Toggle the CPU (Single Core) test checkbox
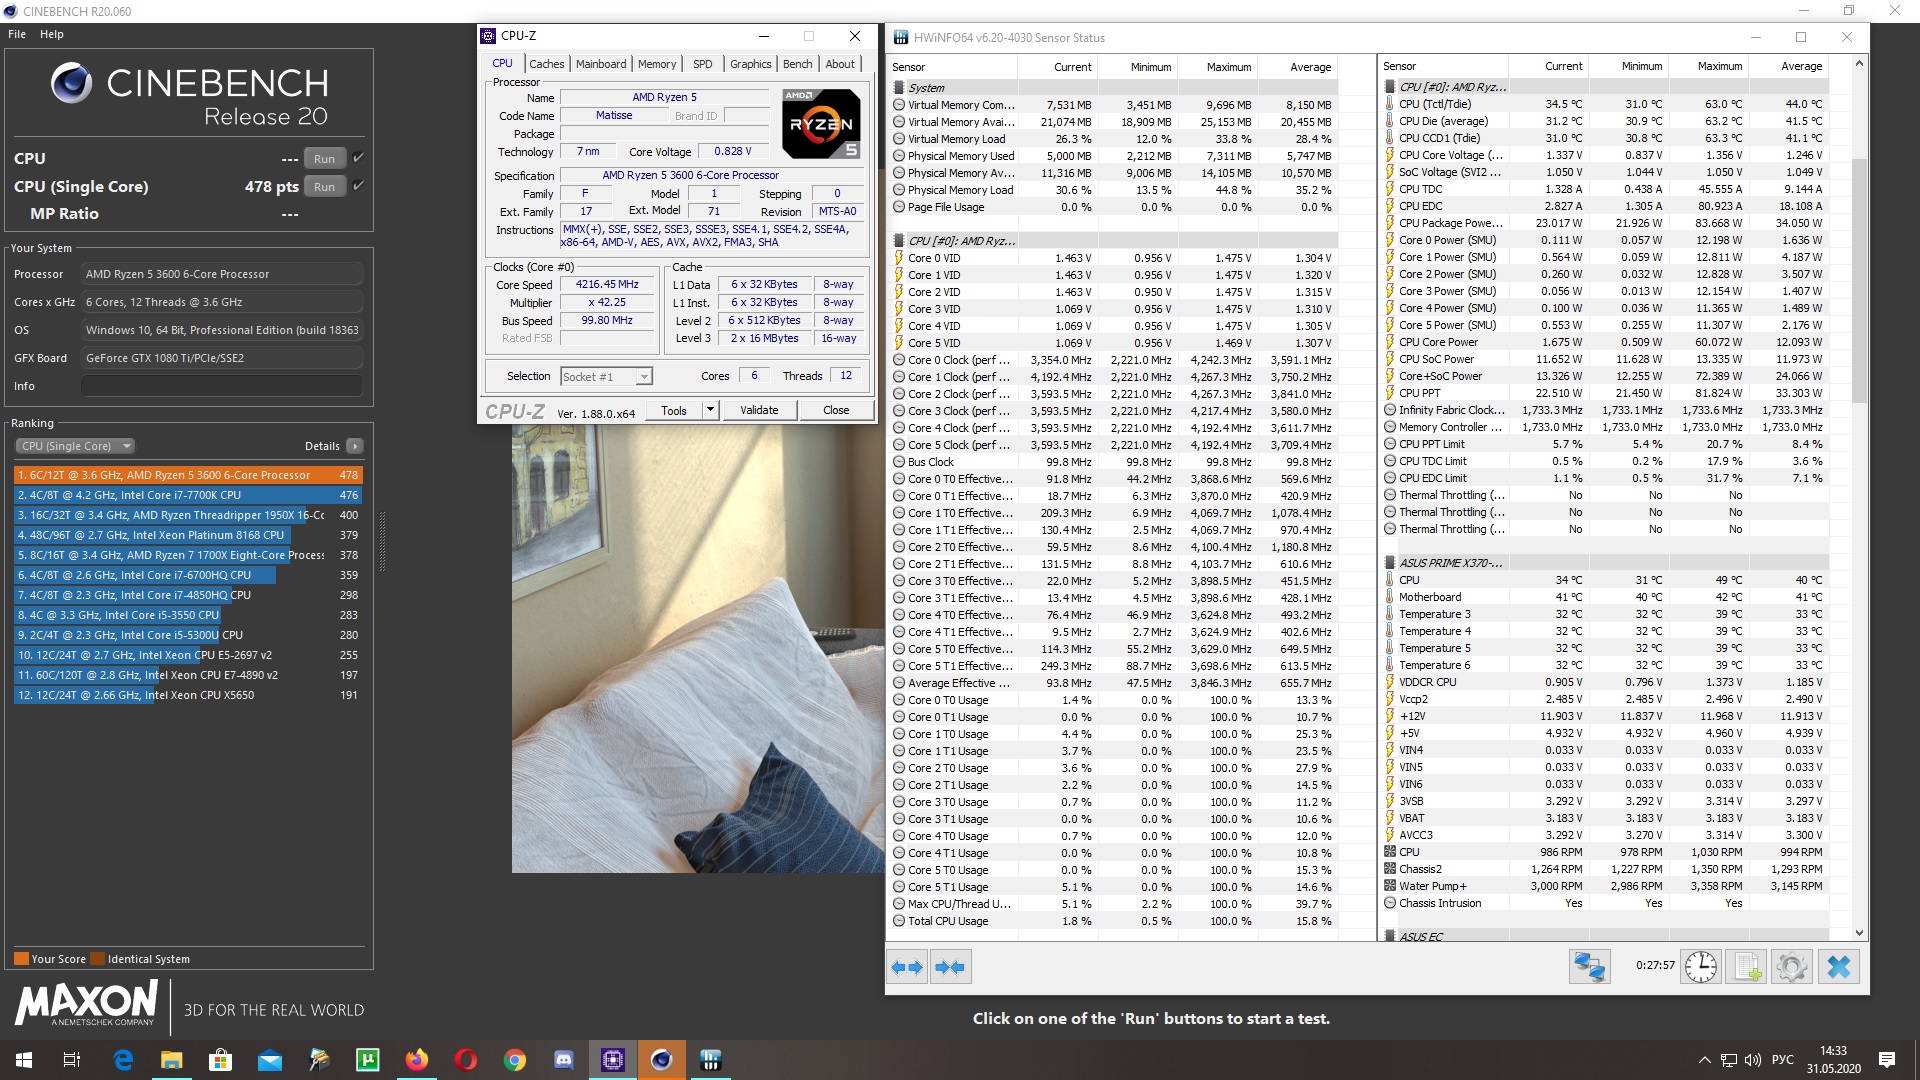The image size is (1920, 1080). point(358,186)
